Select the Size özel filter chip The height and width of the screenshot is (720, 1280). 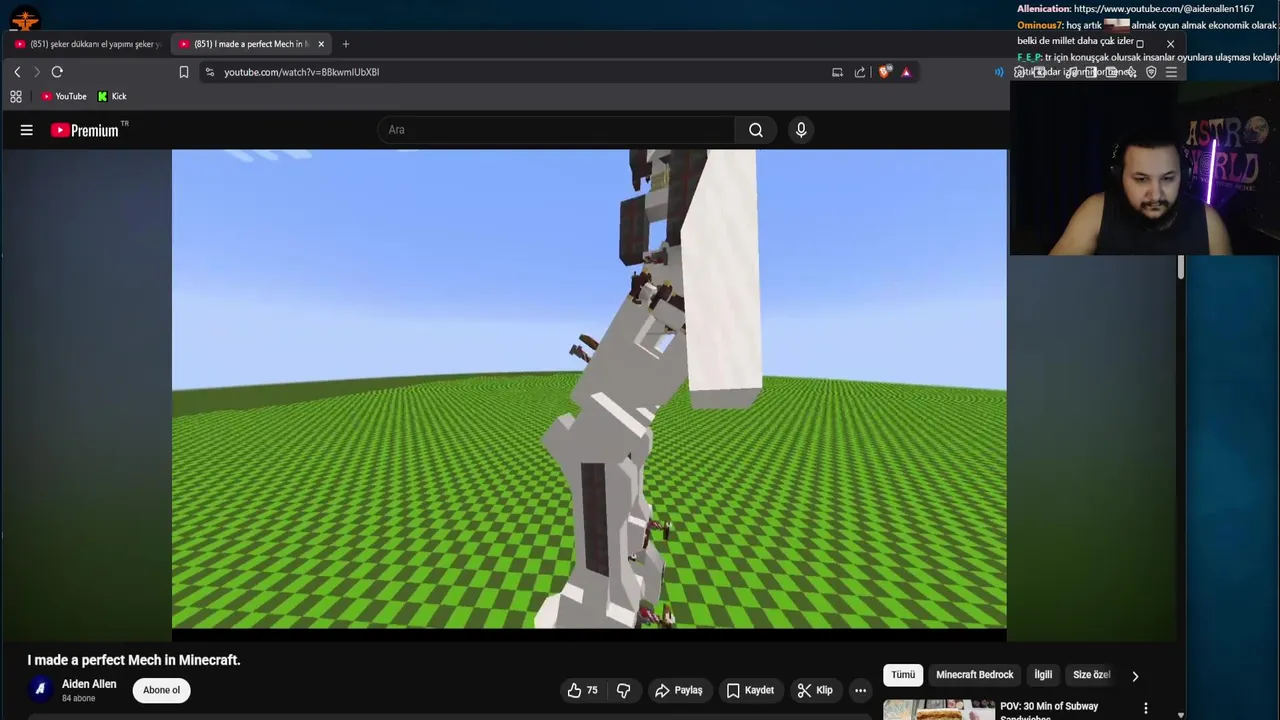[1091, 675]
